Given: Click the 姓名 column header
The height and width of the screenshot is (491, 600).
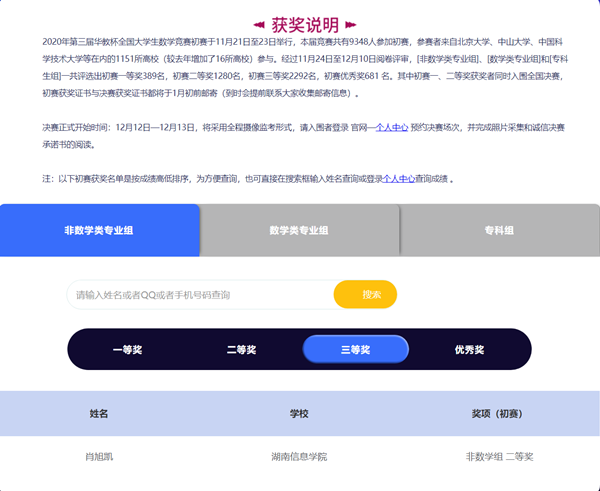Looking at the screenshot, I should (x=99, y=413).
